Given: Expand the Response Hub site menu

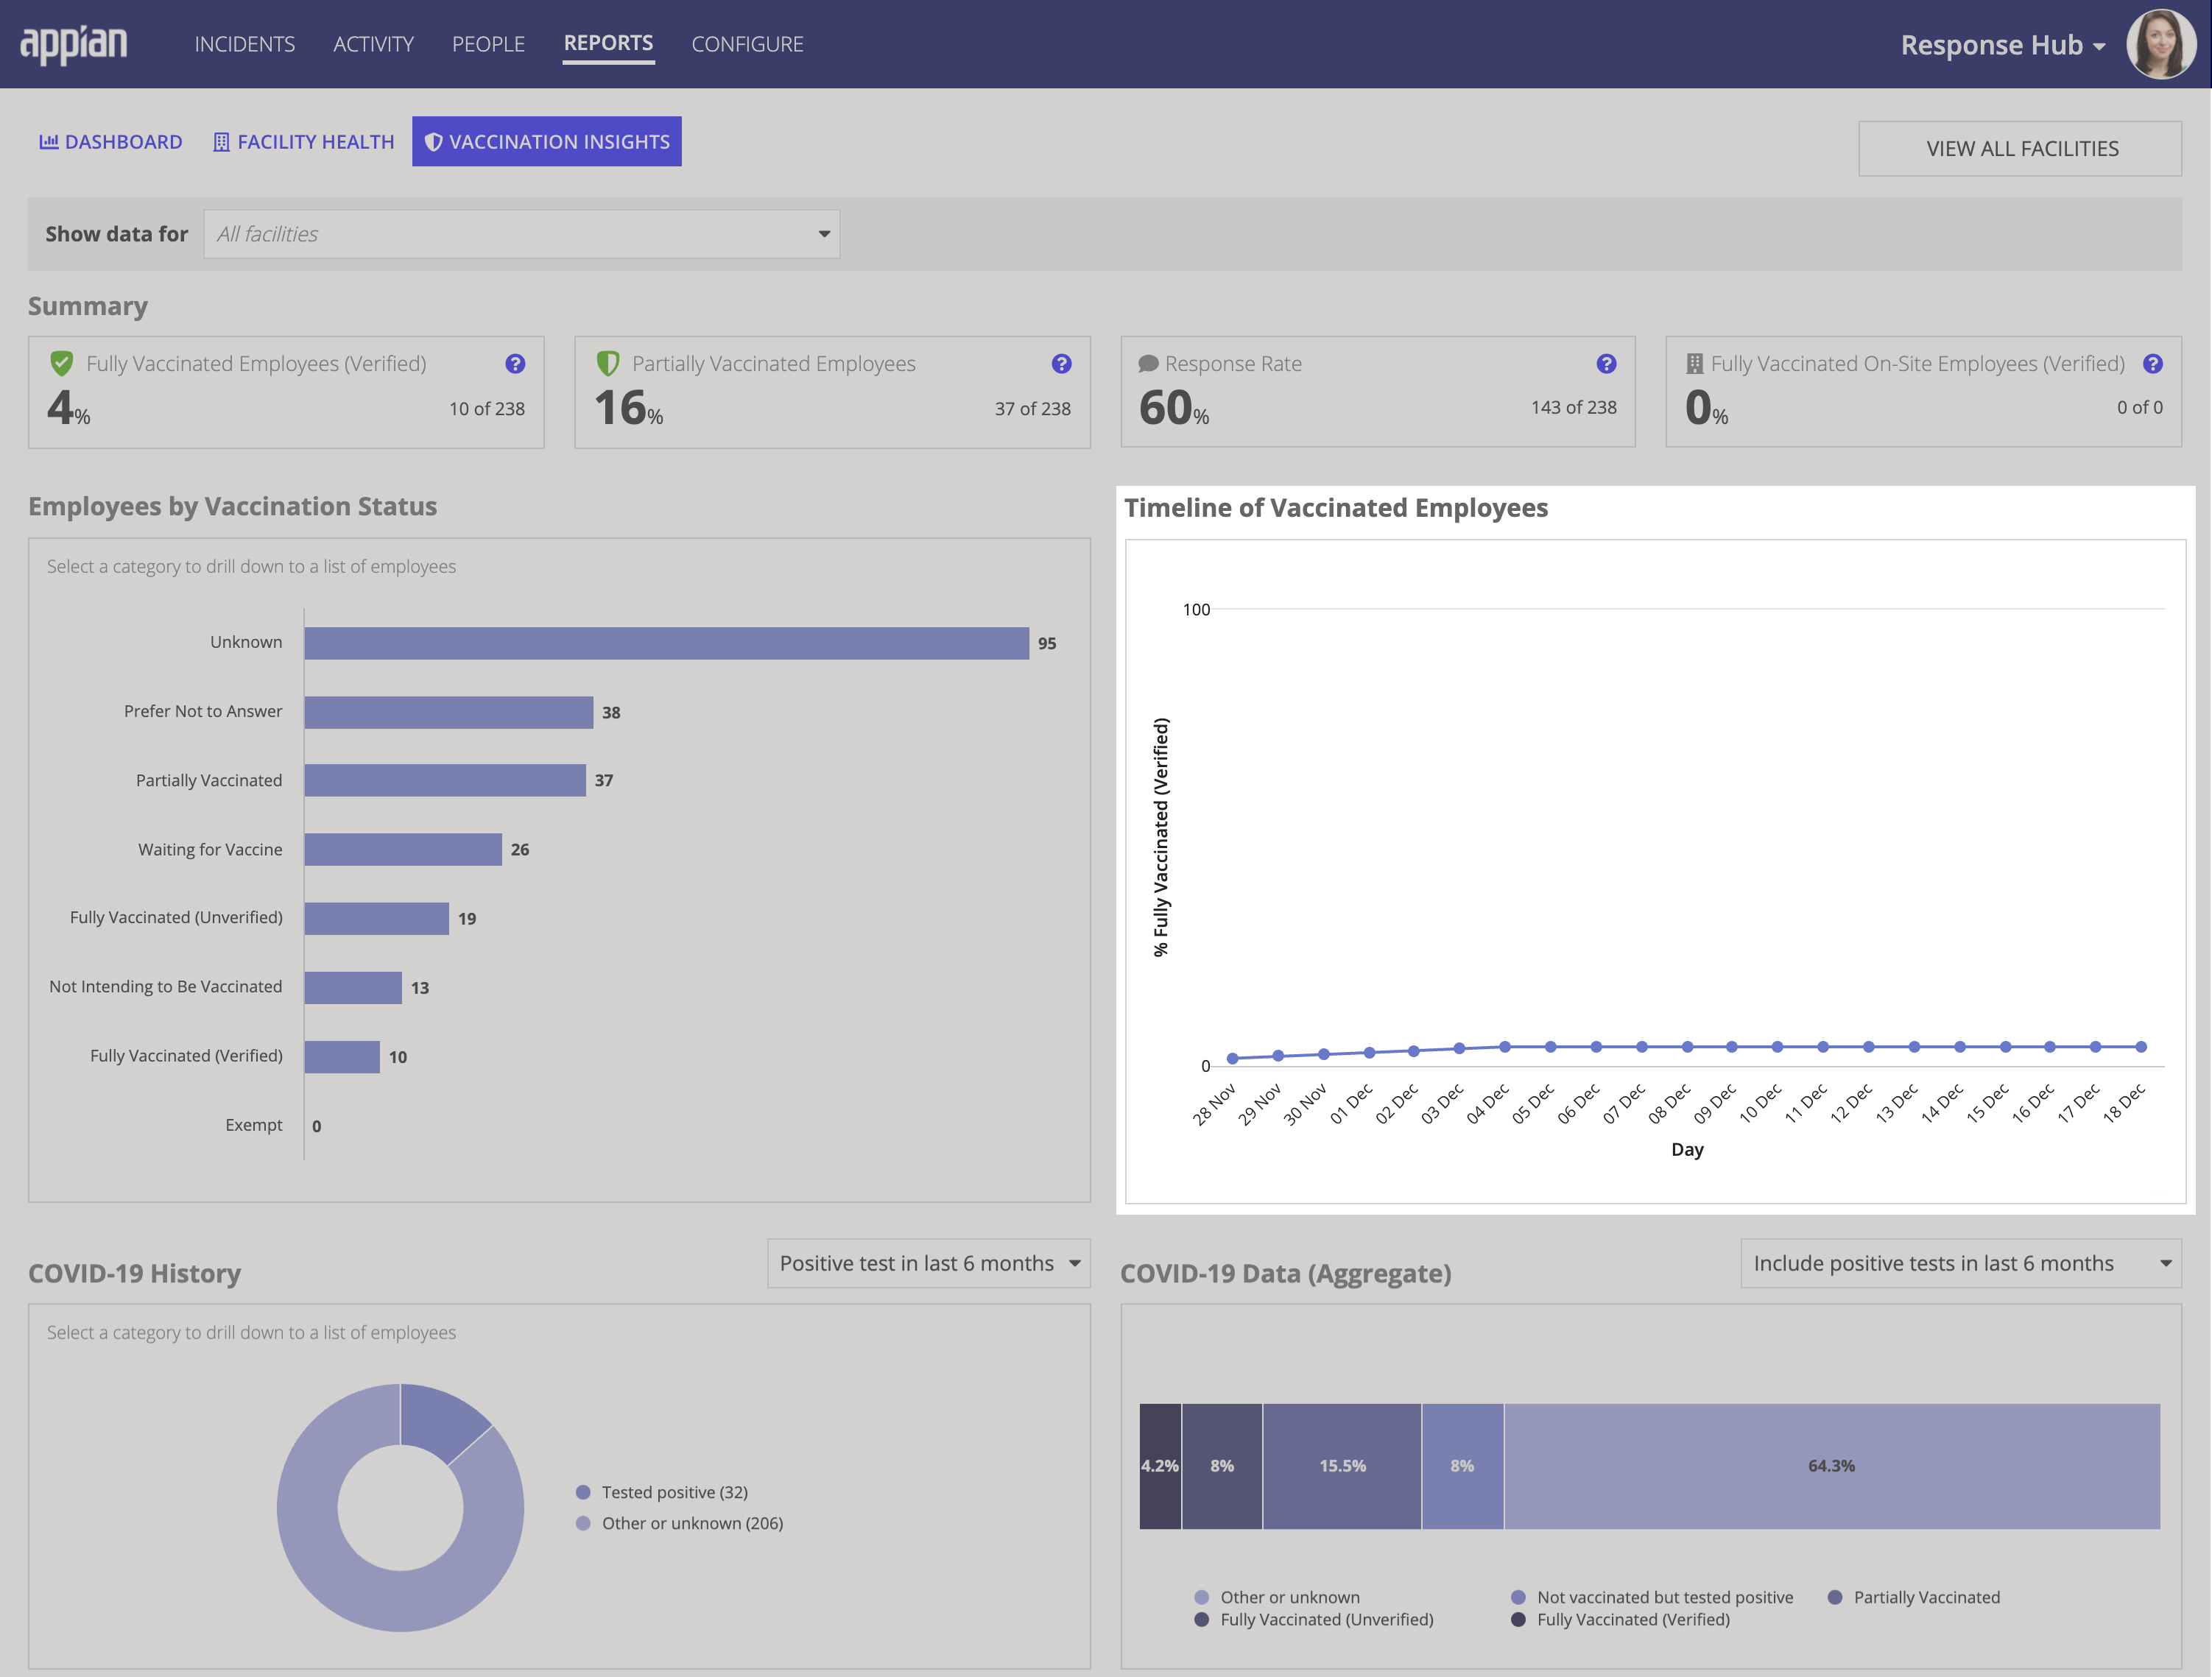Looking at the screenshot, I should click(2003, 45).
